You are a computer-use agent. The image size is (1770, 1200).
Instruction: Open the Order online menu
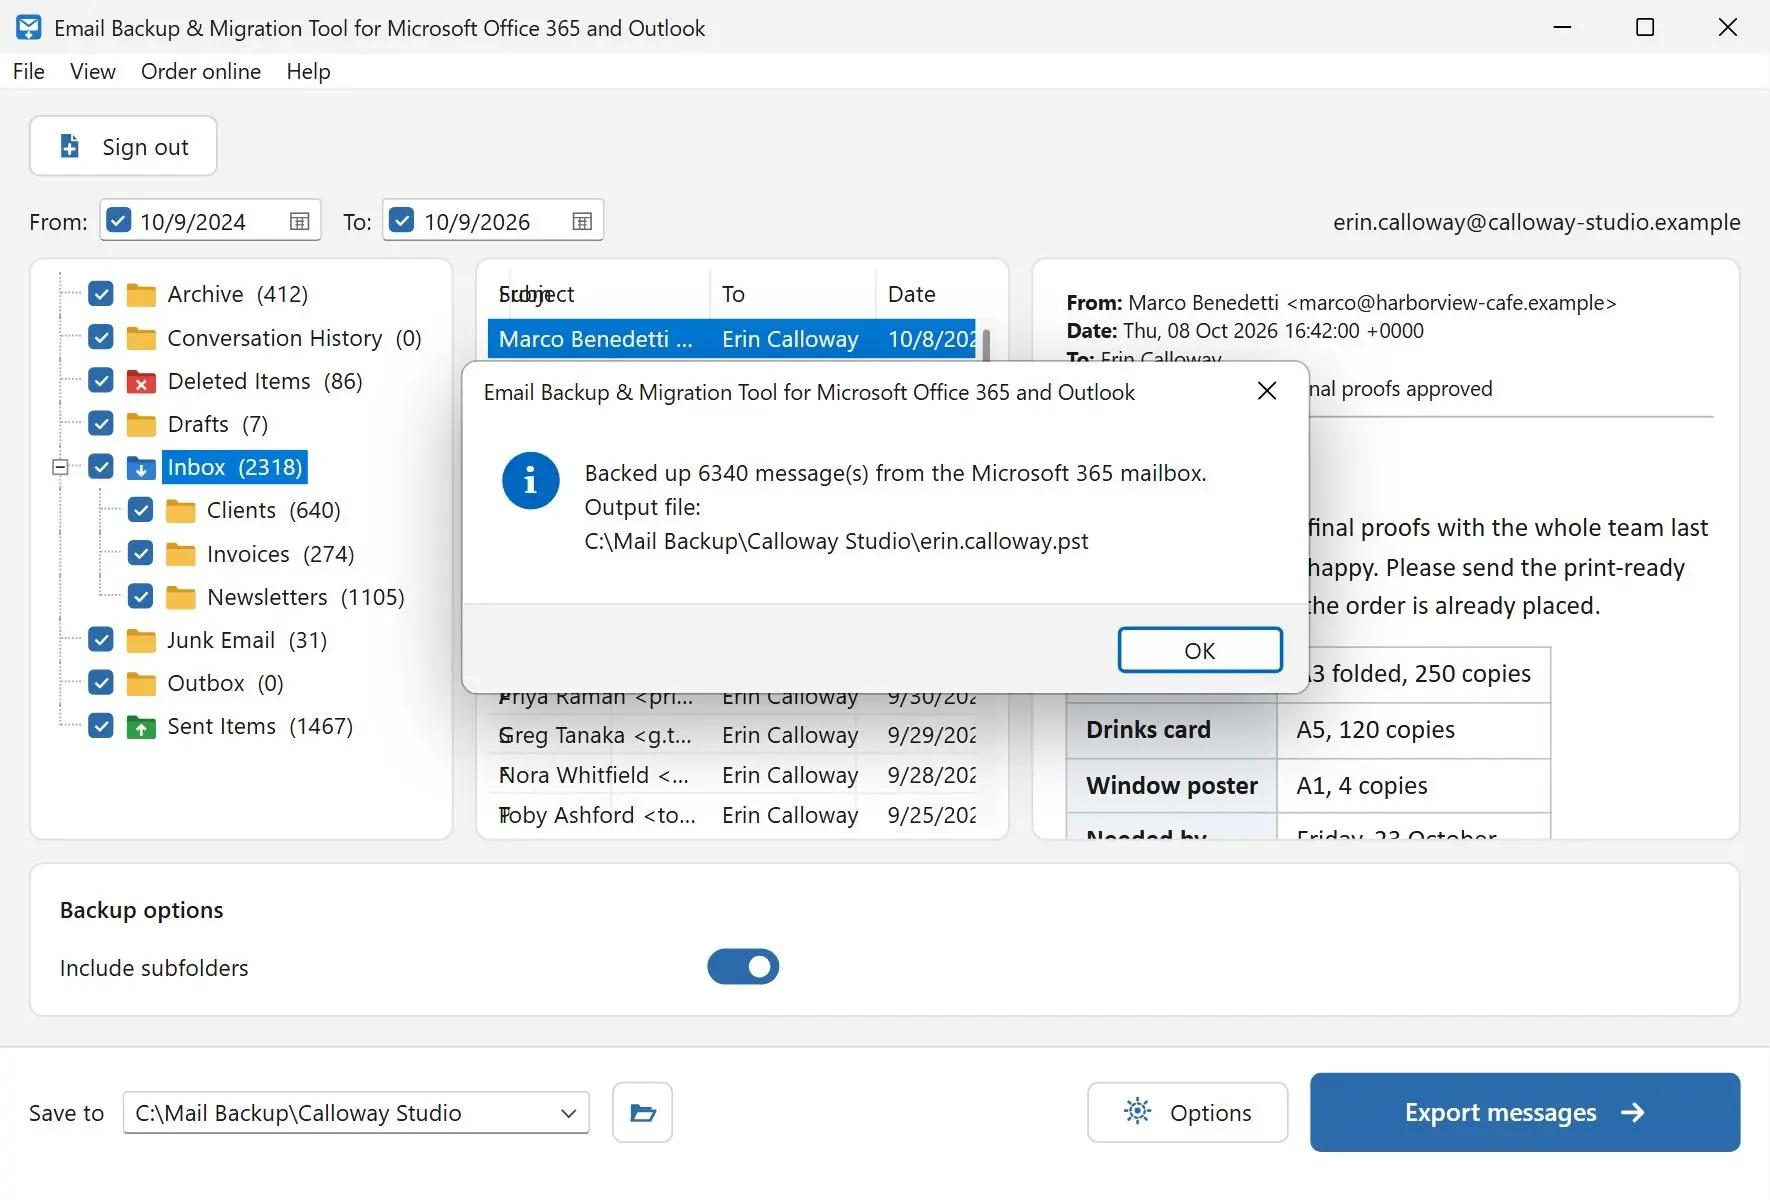coord(201,71)
